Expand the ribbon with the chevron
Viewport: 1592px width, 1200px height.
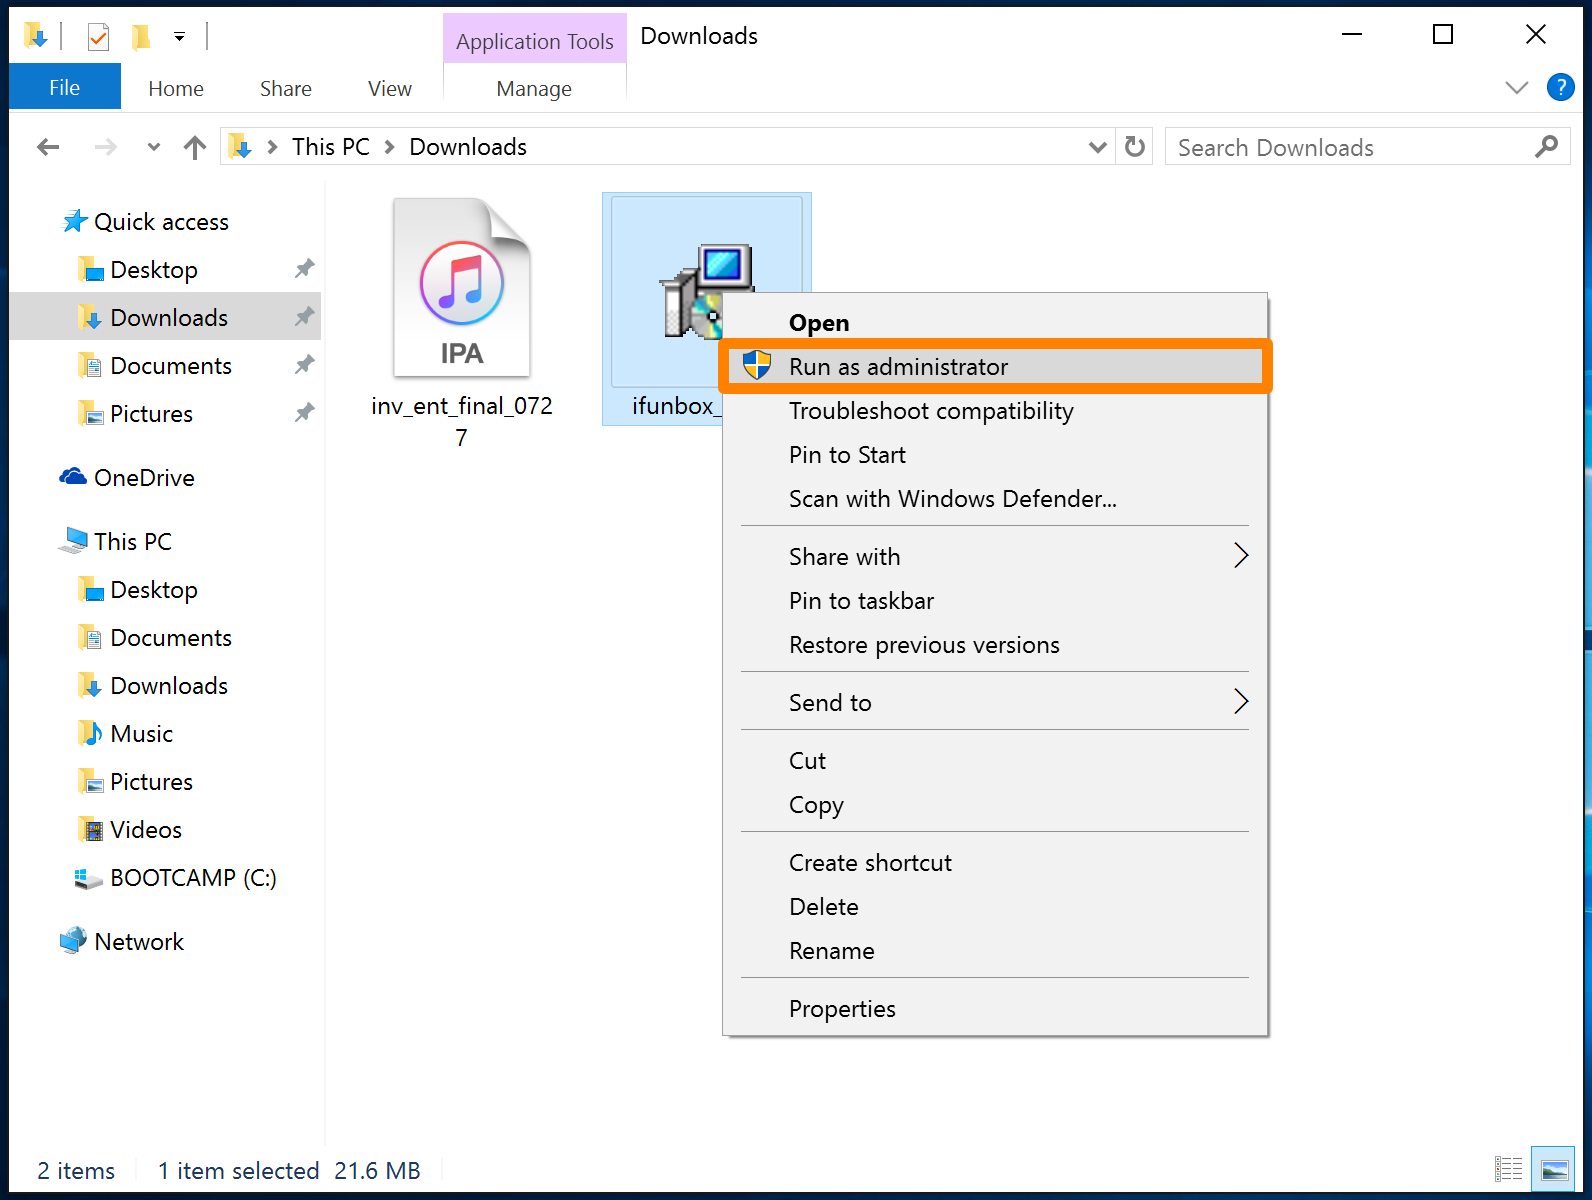pyautogui.click(x=1516, y=88)
